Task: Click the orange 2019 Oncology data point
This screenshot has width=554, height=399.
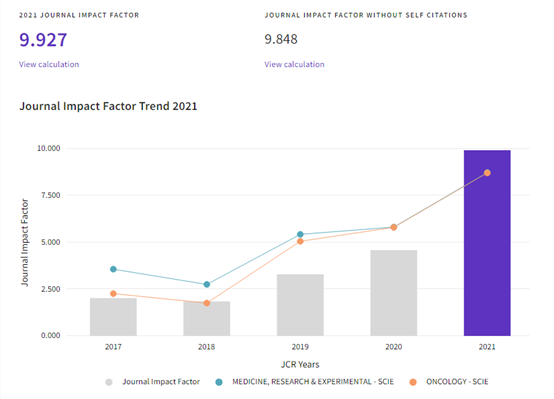Action: 300,241
